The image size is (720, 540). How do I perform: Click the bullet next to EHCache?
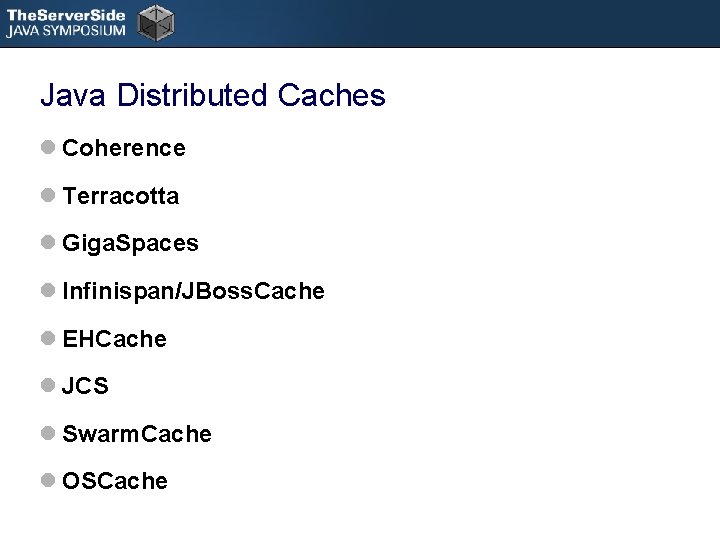point(48,338)
